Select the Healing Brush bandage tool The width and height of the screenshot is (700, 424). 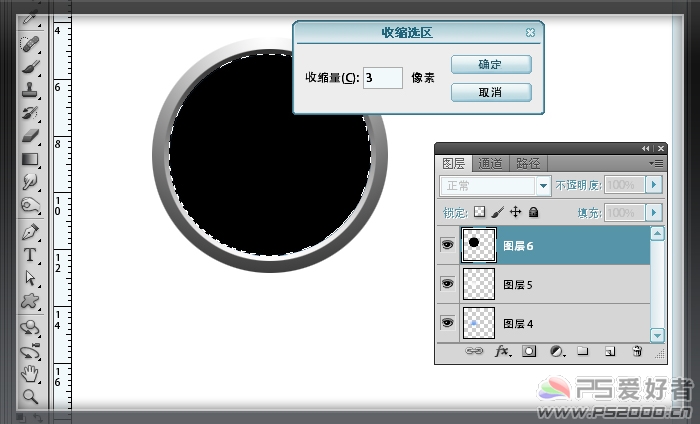click(x=30, y=44)
